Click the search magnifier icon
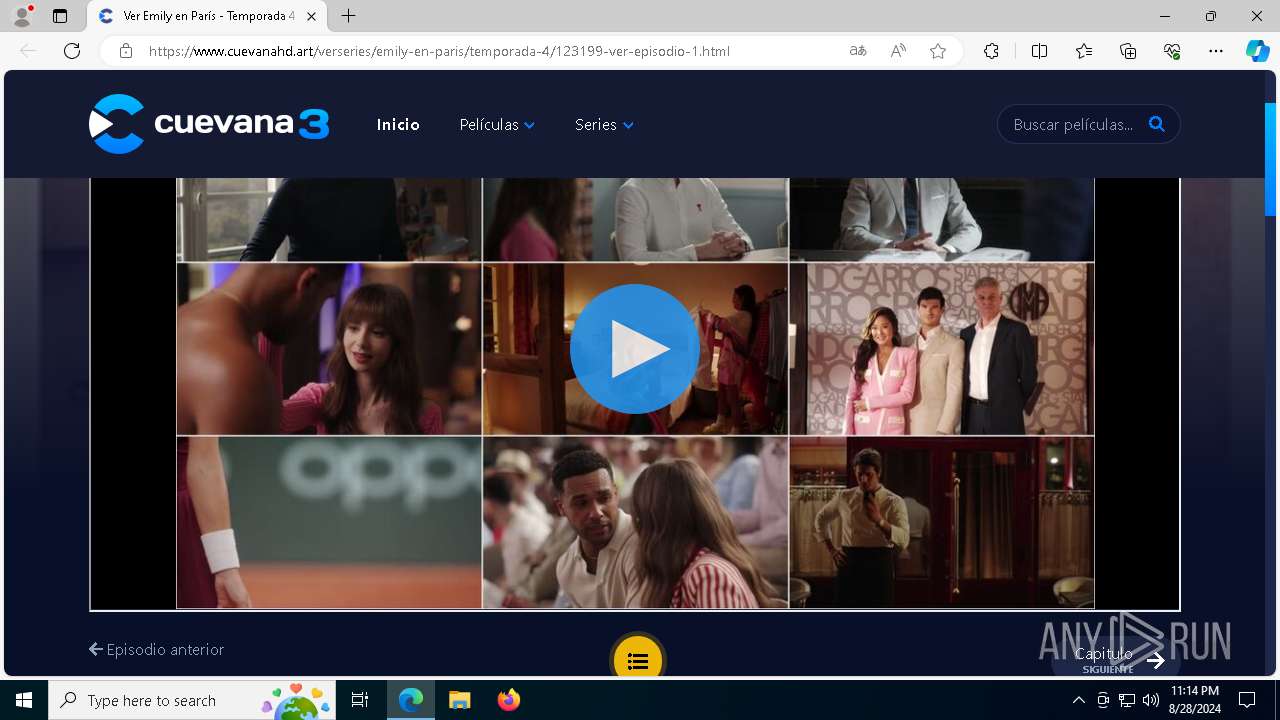This screenshot has width=1280, height=720. tap(1157, 124)
